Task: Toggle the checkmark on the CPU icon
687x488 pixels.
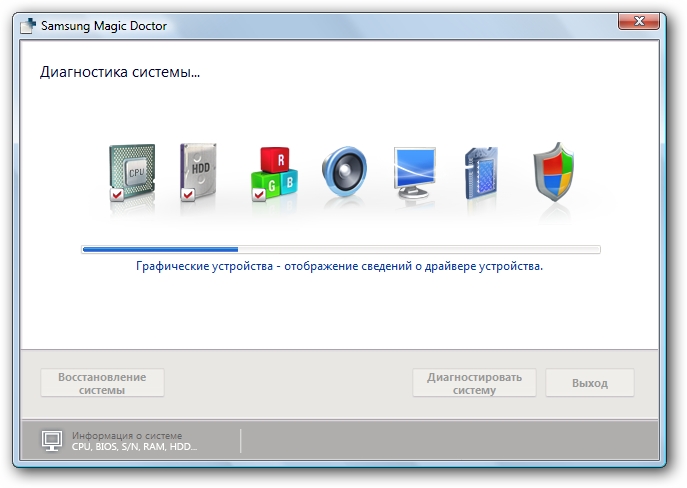Action: click(117, 194)
